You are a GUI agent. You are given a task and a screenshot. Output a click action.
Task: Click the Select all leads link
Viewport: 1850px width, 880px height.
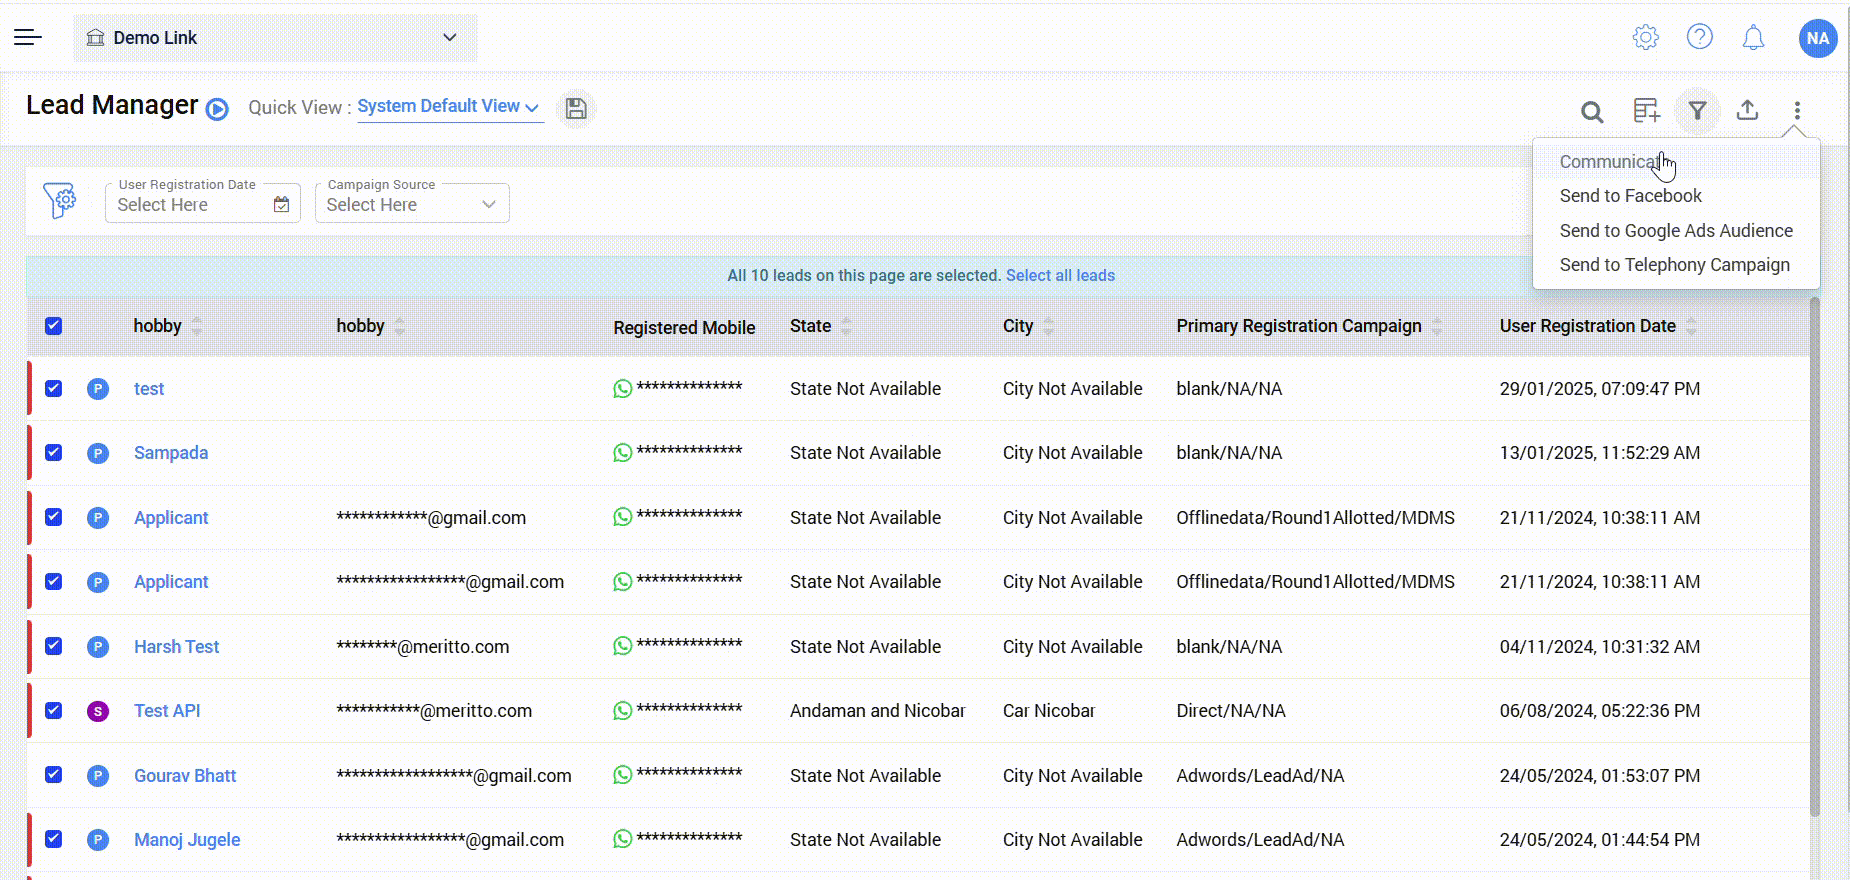click(1060, 276)
